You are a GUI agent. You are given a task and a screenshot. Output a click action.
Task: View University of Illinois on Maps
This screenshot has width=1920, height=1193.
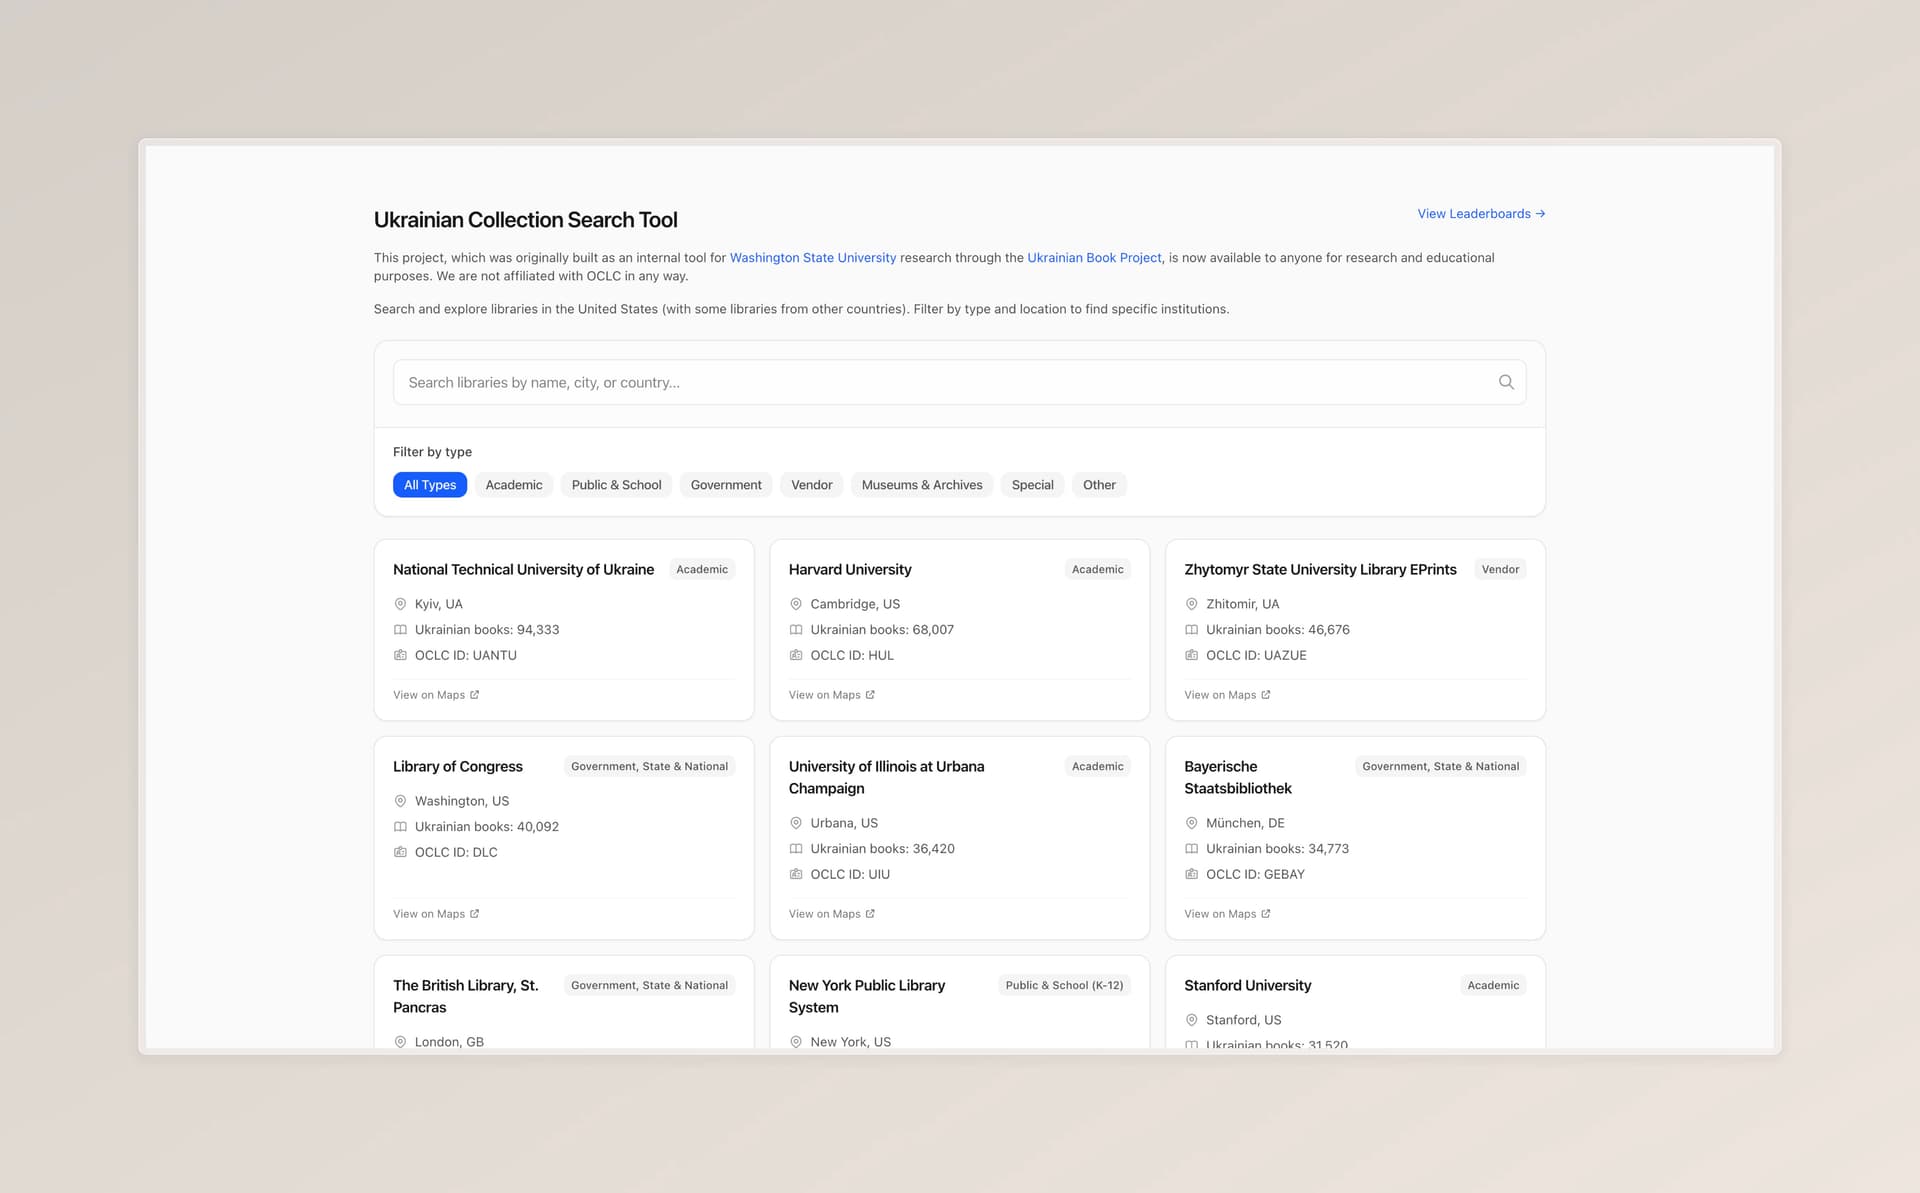point(832,914)
